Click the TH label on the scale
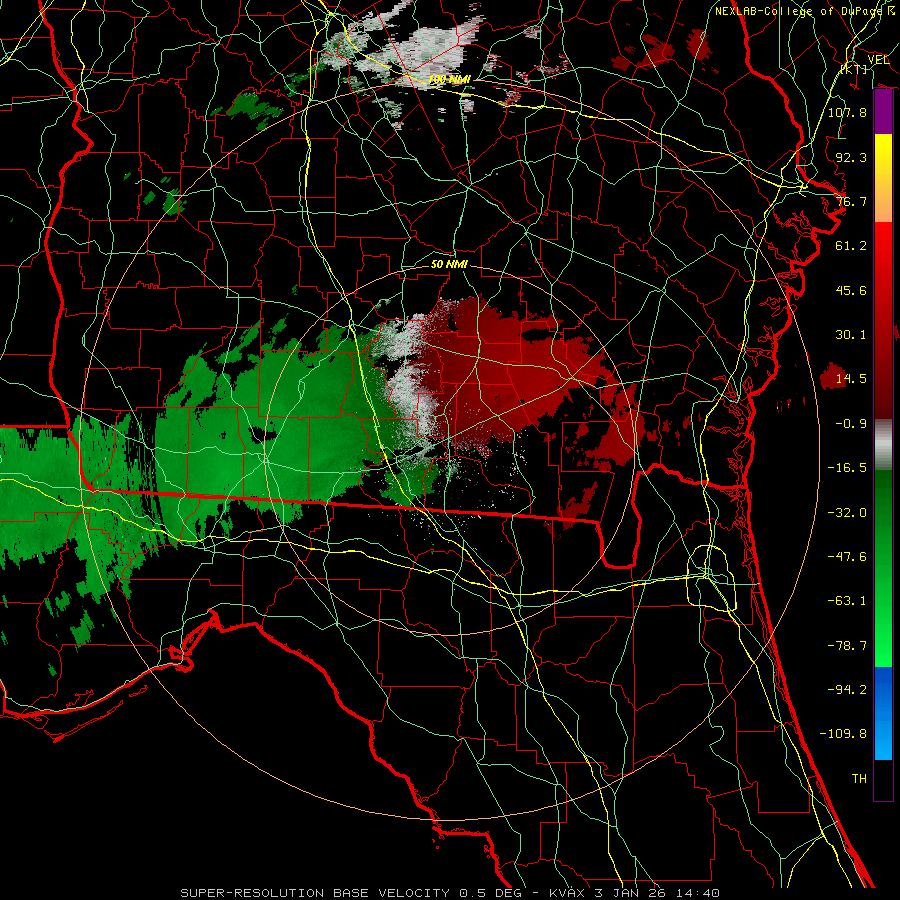 coord(859,779)
